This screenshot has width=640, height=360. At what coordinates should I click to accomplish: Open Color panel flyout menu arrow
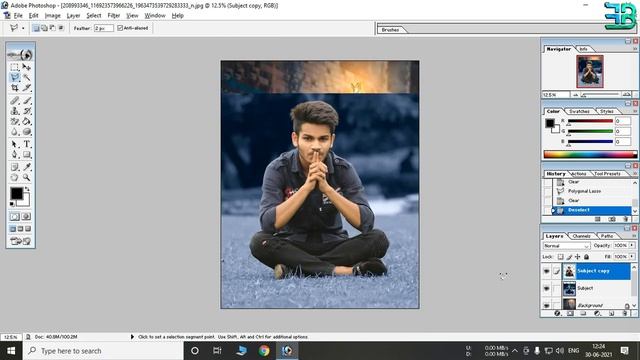[635, 111]
